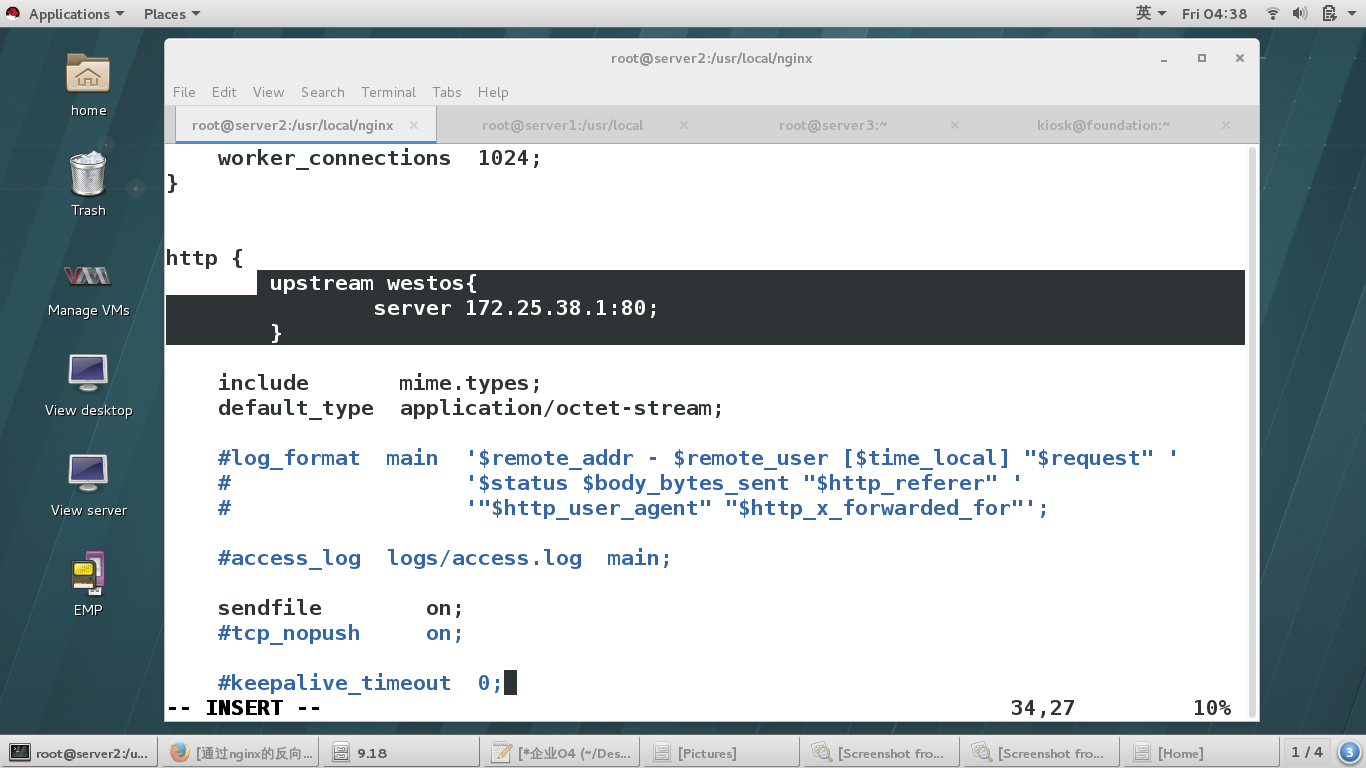Screen dimensions: 1366x768
Task: Click the 1 / 4 workspace switcher
Action: (1307, 752)
